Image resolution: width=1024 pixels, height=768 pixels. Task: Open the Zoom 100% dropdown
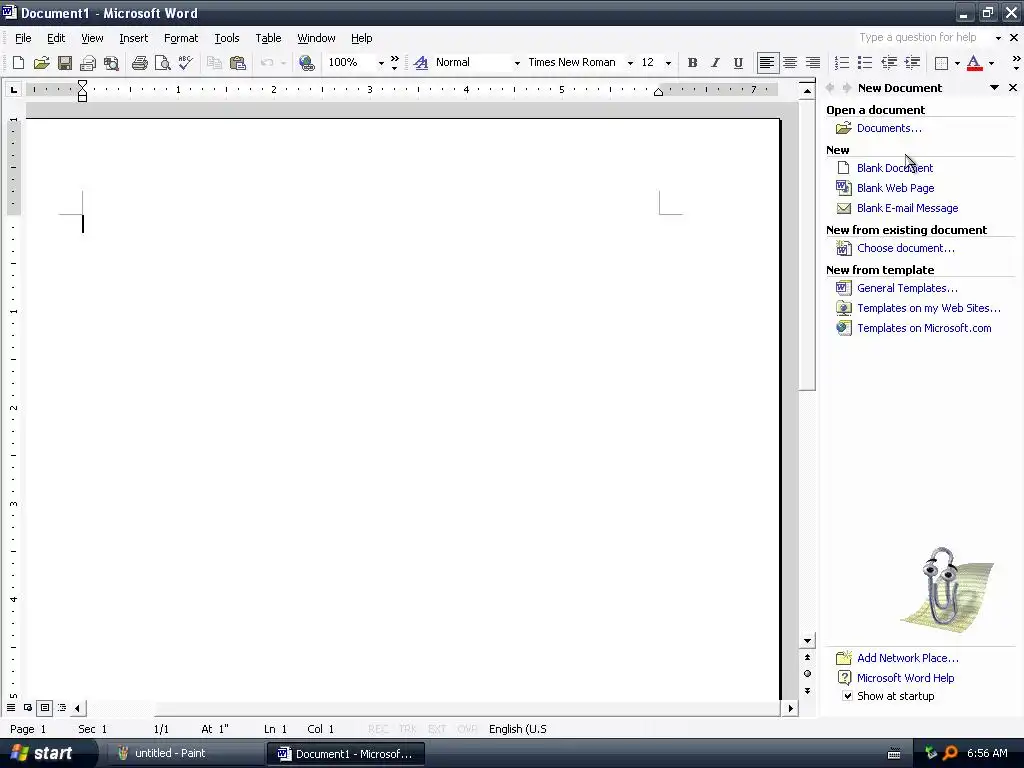tap(381, 63)
